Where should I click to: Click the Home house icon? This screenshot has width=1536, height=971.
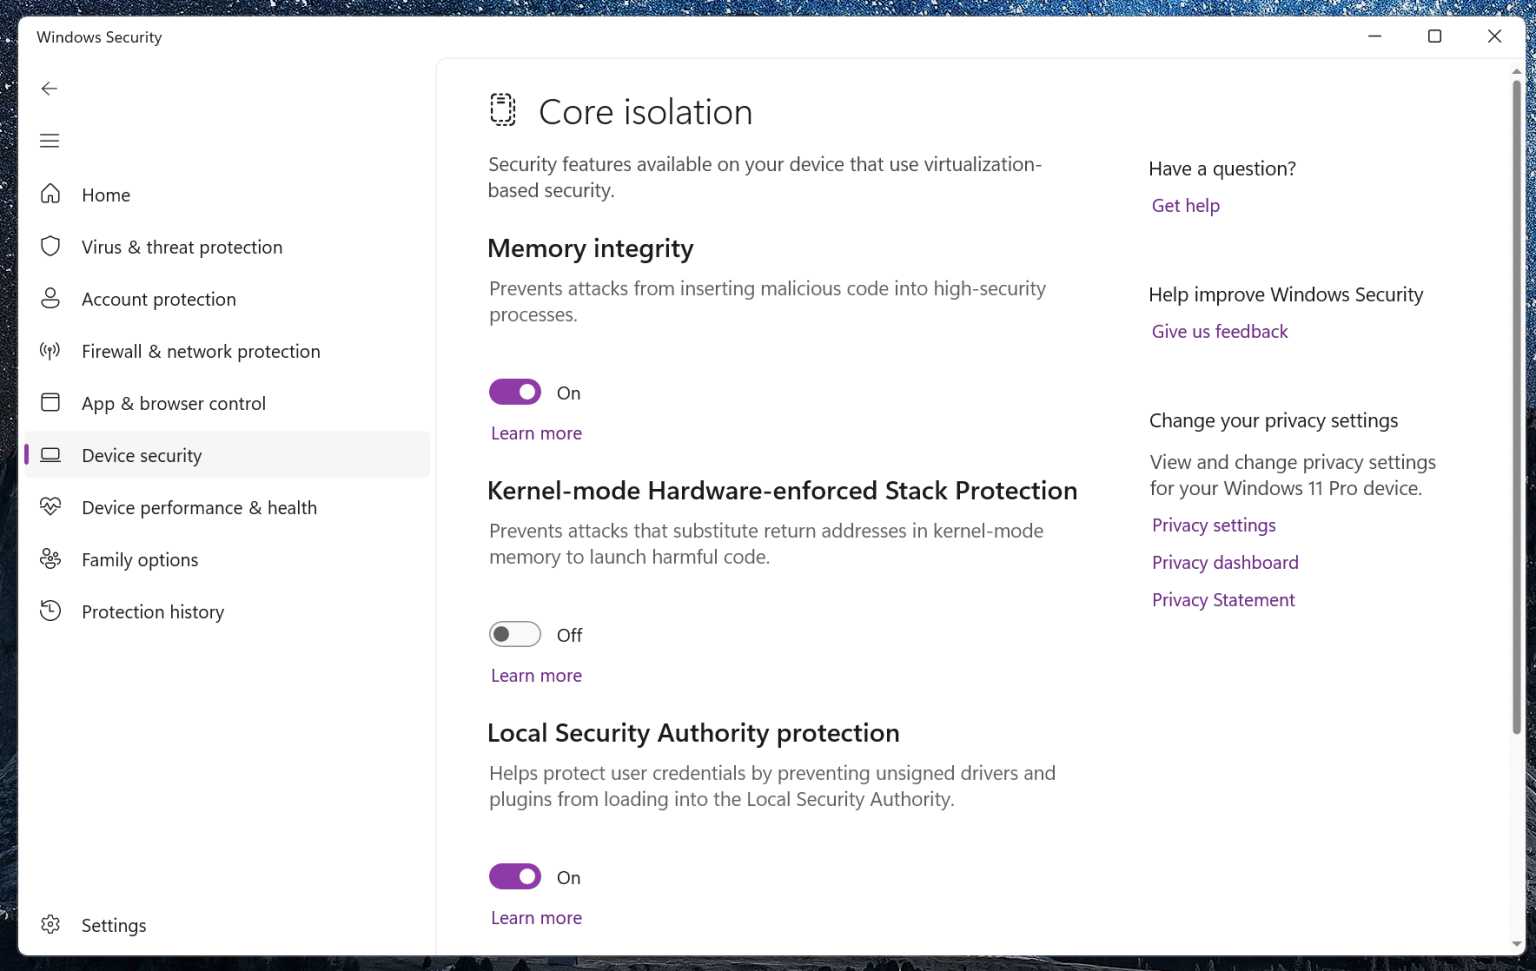[50, 194]
